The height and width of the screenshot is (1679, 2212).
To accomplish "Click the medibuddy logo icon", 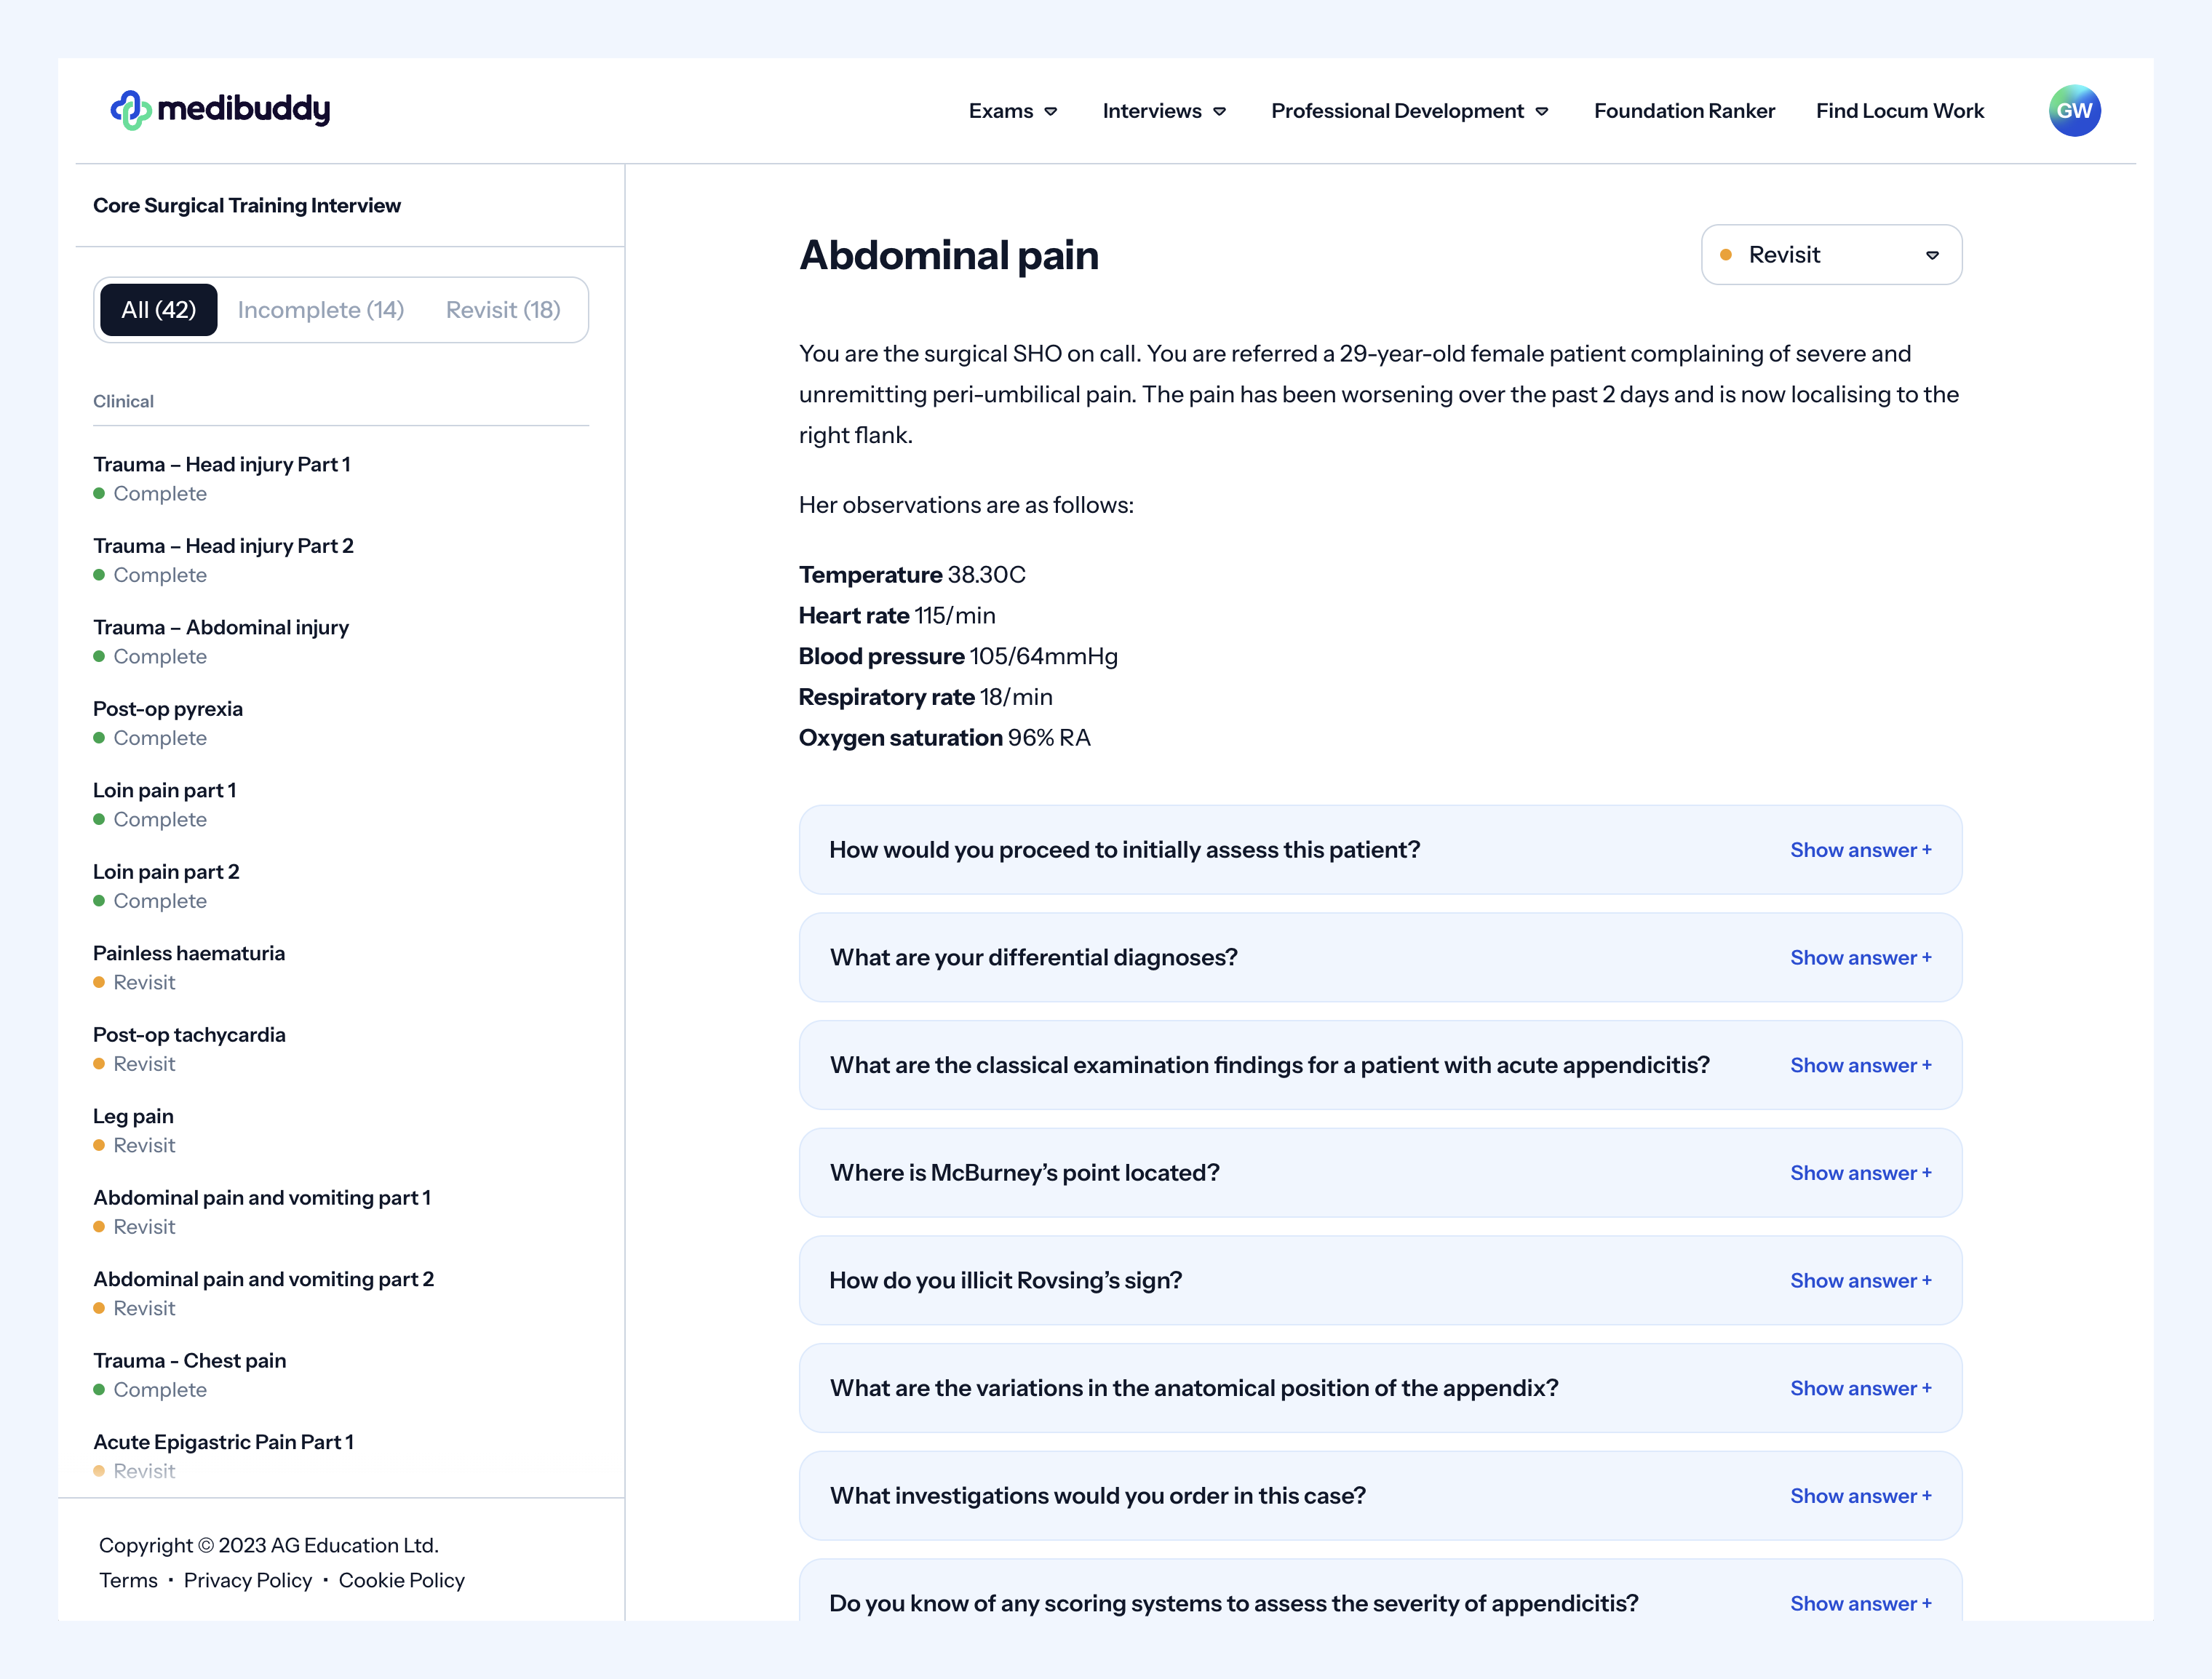I will pos(131,110).
